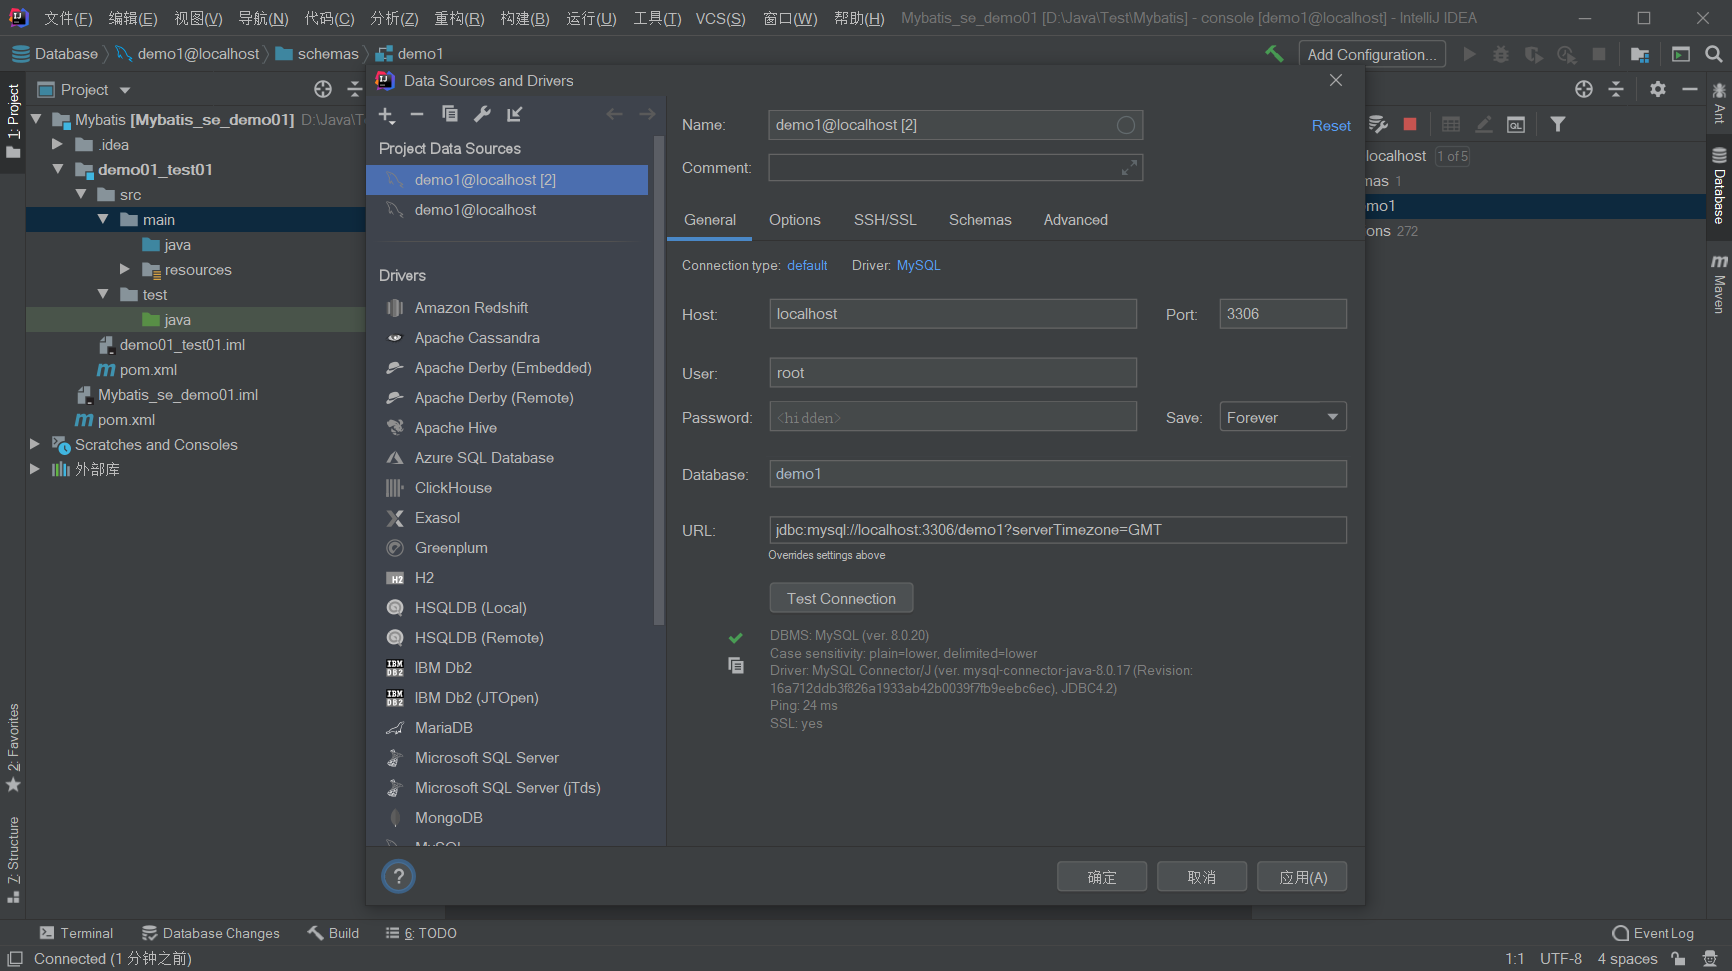
Task: Switch to the Options tab
Action: point(795,220)
